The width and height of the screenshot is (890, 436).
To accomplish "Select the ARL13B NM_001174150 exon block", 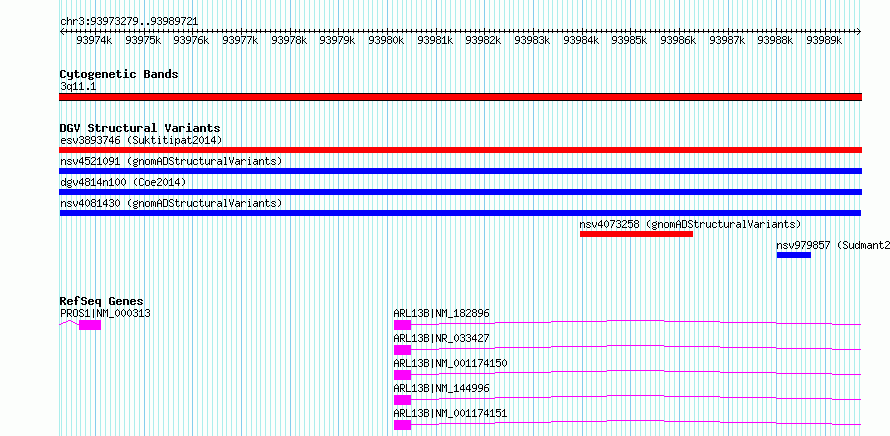I will [402, 375].
